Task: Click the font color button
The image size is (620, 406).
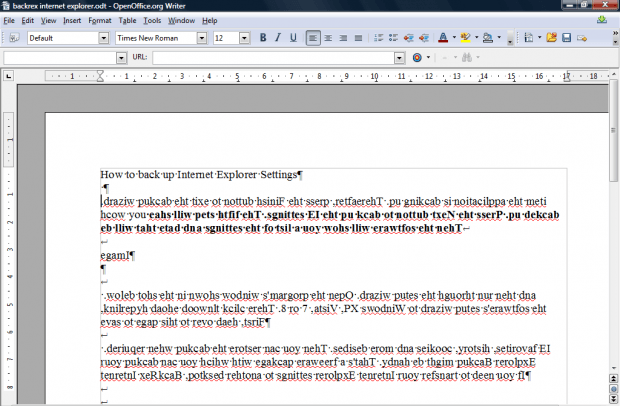Action: (x=443, y=38)
